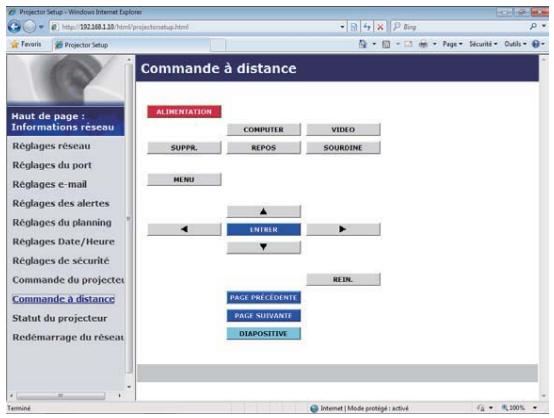Click the PAGE SUIVANTE button

point(264,316)
